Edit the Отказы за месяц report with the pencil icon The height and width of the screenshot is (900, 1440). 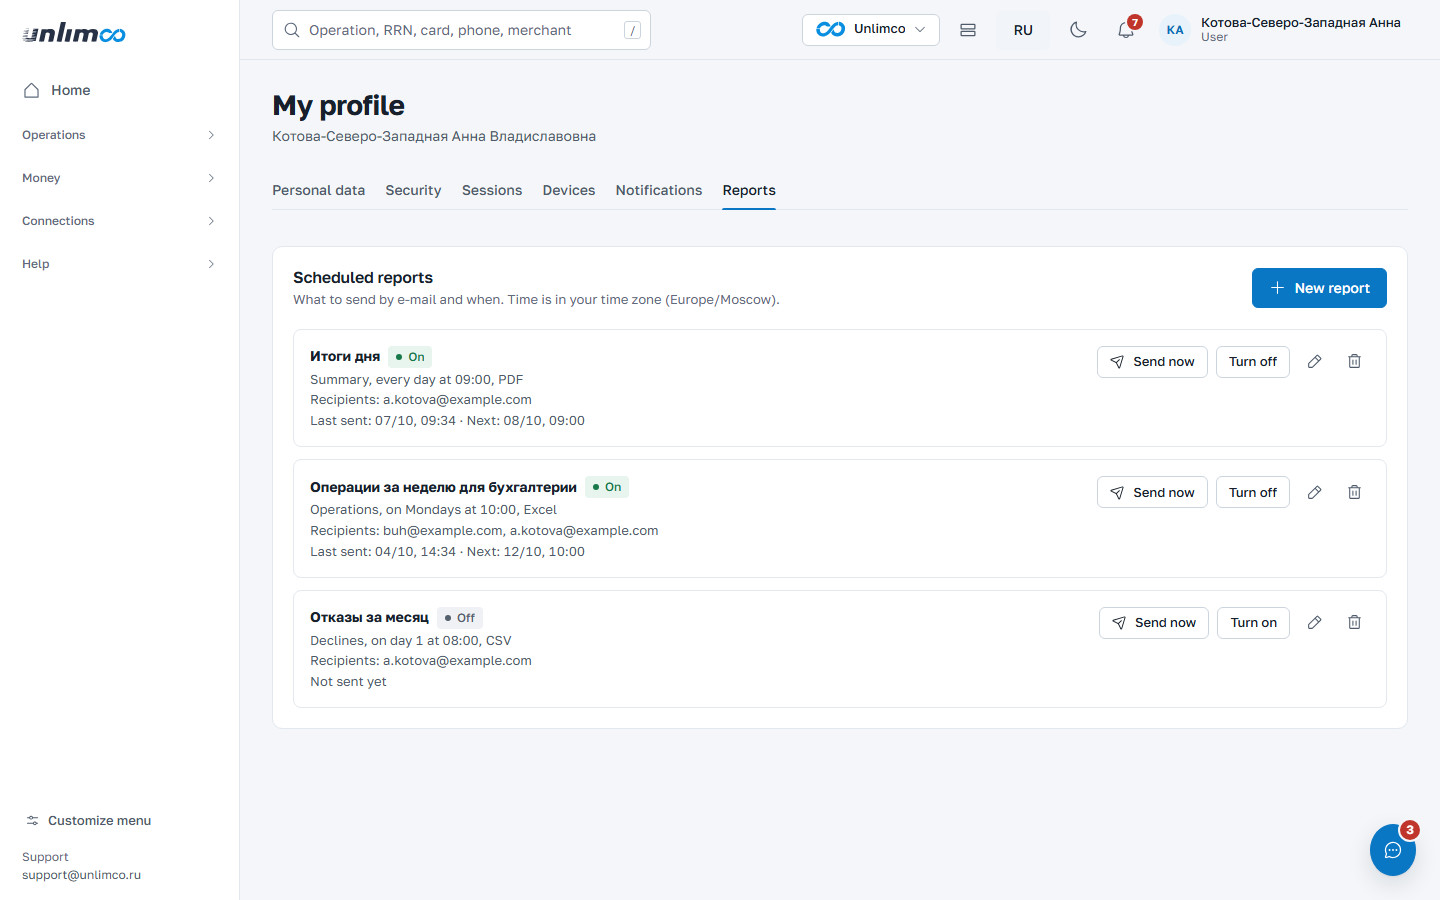[x=1315, y=623]
